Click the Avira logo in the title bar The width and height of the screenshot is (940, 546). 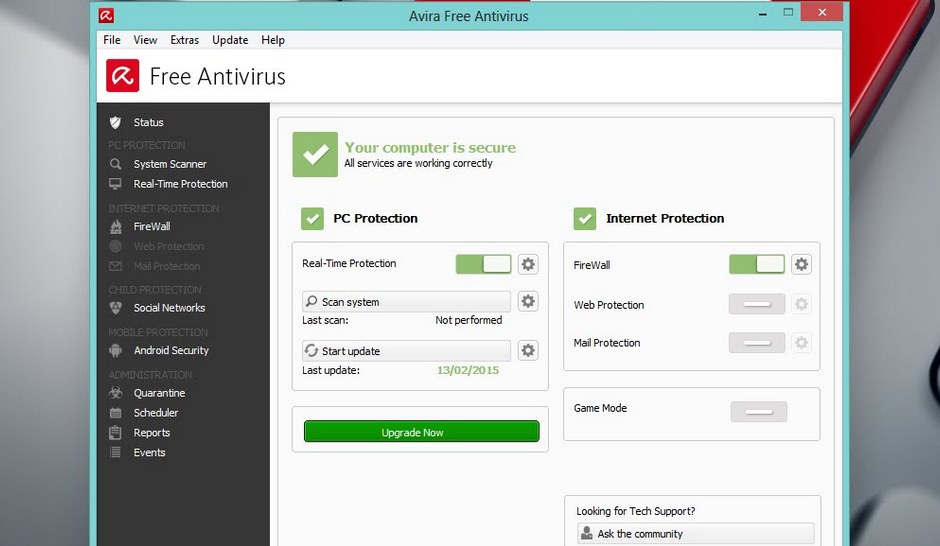tap(106, 16)
